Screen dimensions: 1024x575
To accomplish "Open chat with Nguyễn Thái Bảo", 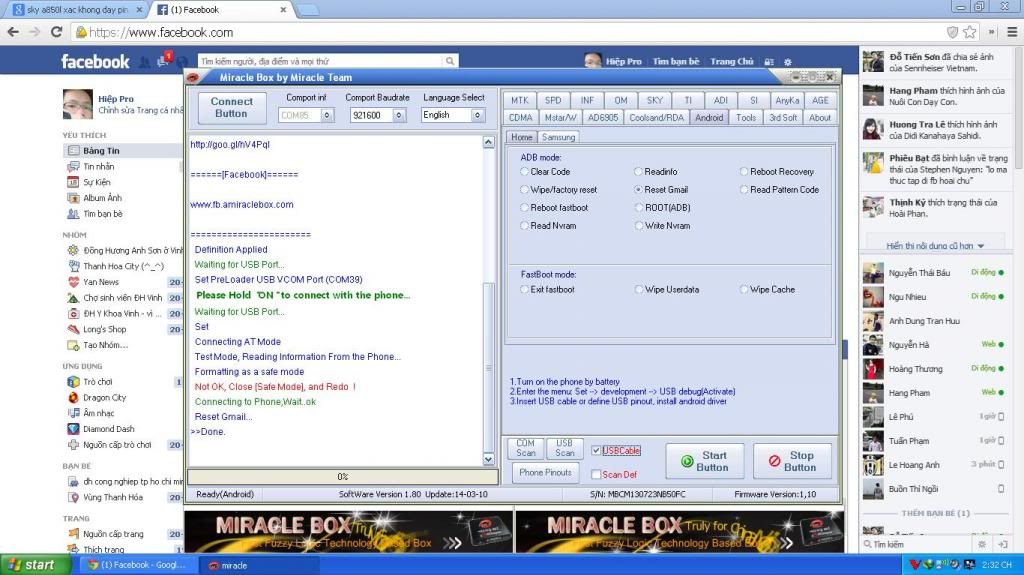I will [x=934, y=272].
